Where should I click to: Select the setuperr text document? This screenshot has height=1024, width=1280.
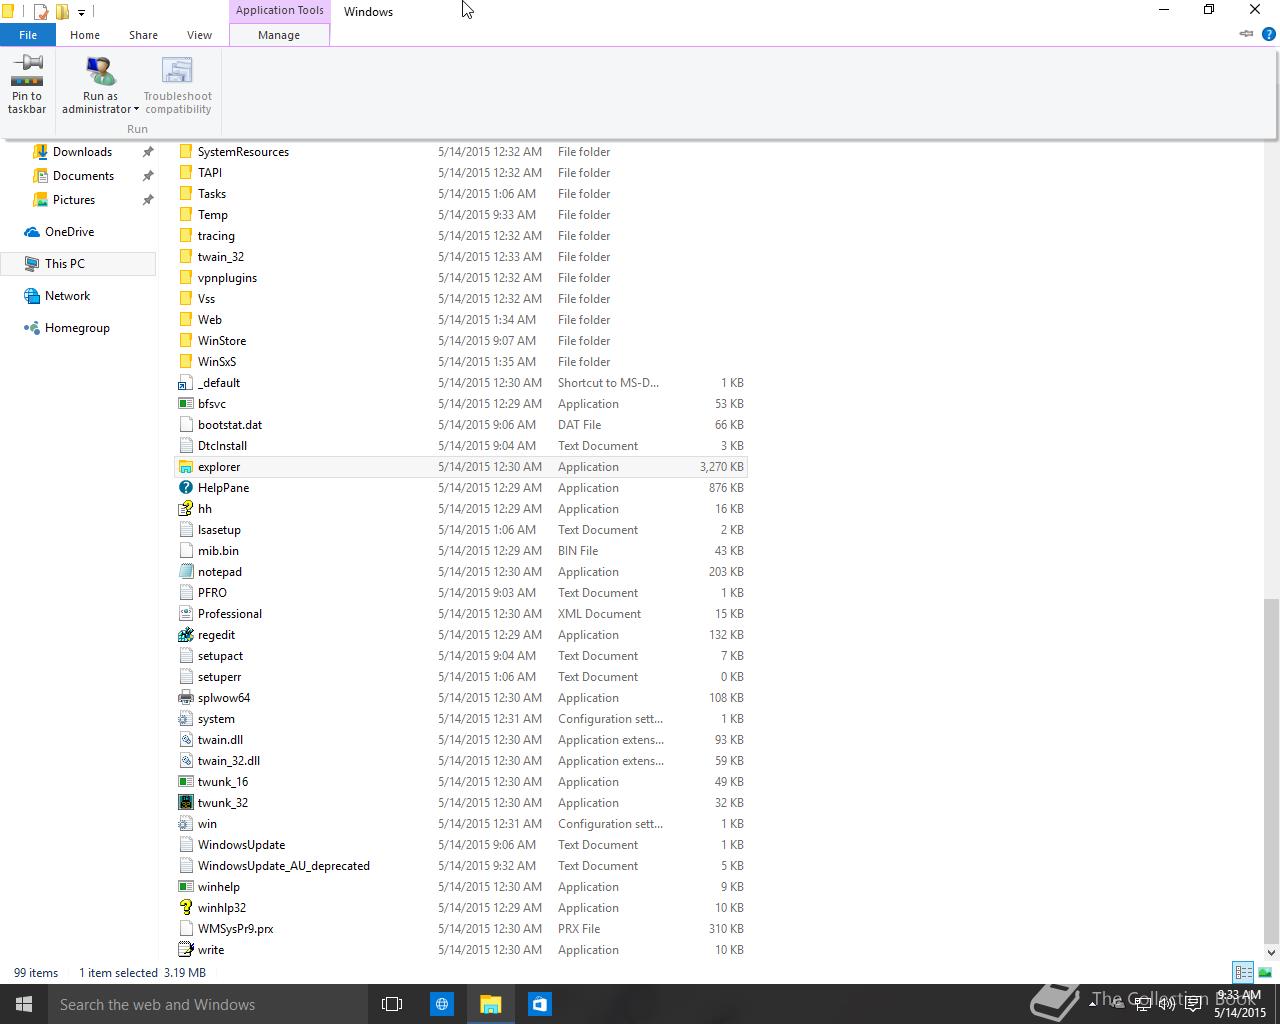pyautogui.click(x=460, y=677)
